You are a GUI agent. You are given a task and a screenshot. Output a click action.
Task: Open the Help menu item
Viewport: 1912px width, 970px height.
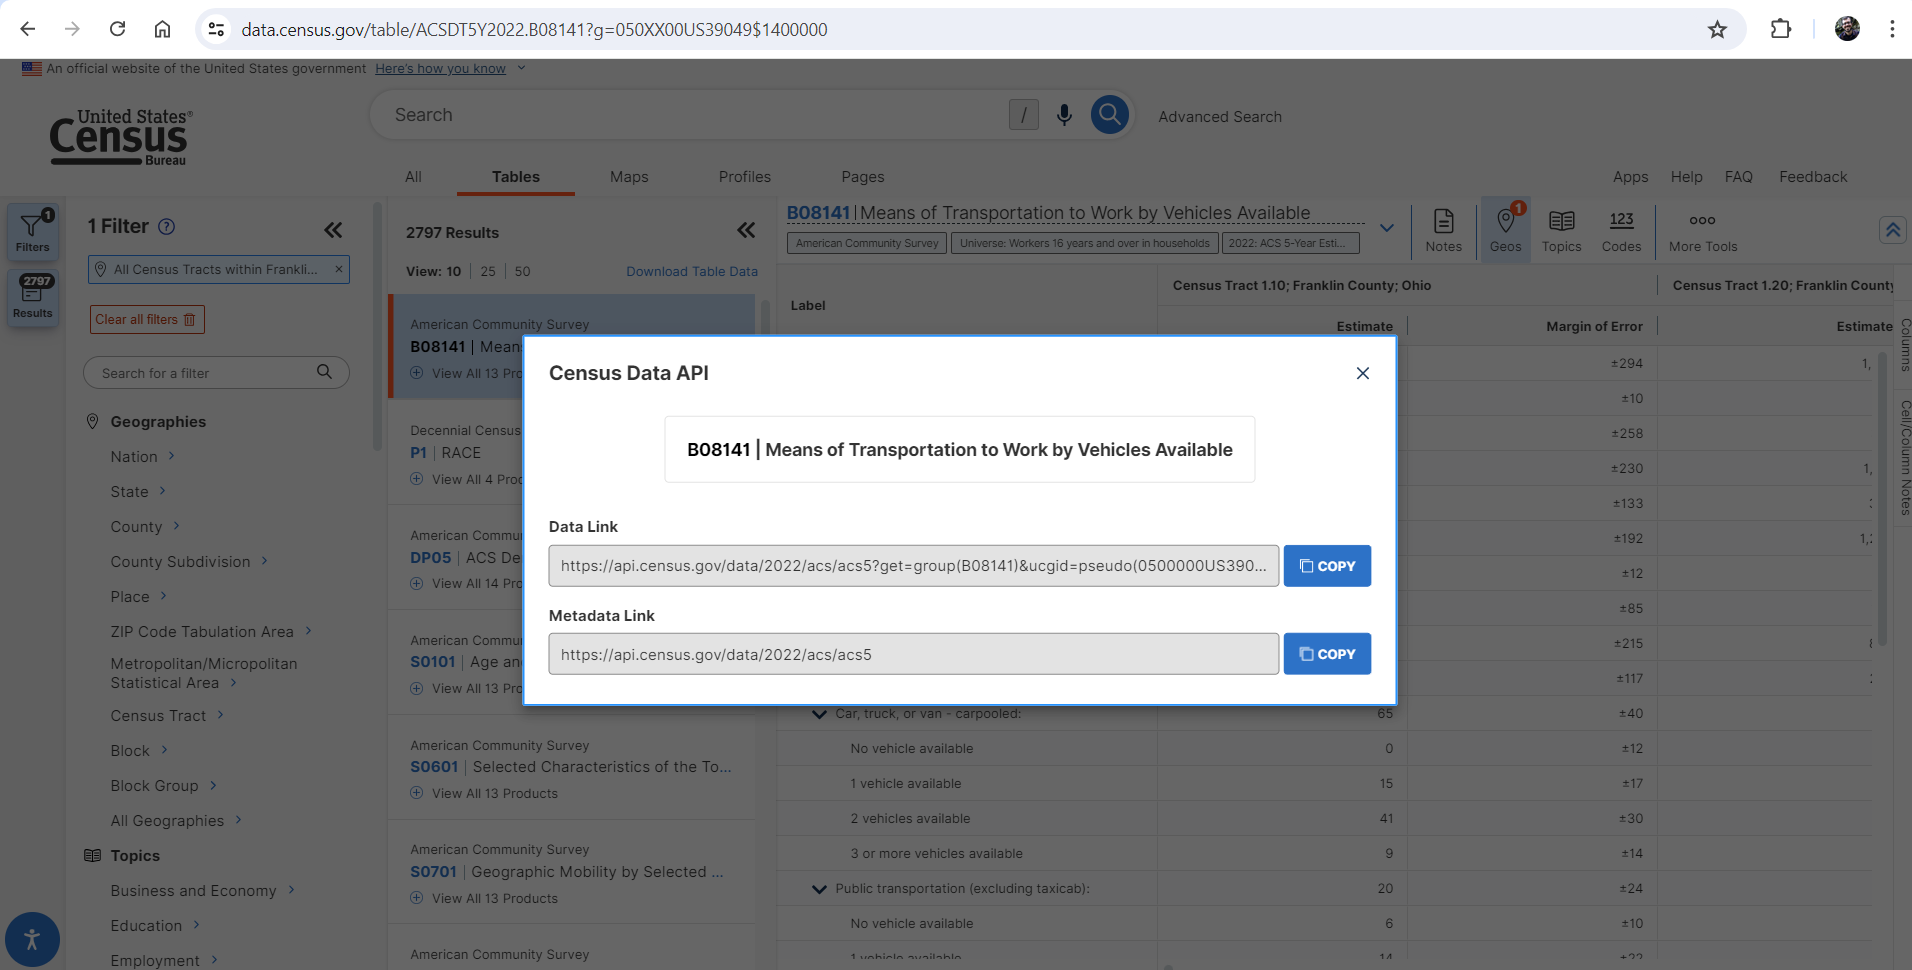click(x=1686, y=176)
